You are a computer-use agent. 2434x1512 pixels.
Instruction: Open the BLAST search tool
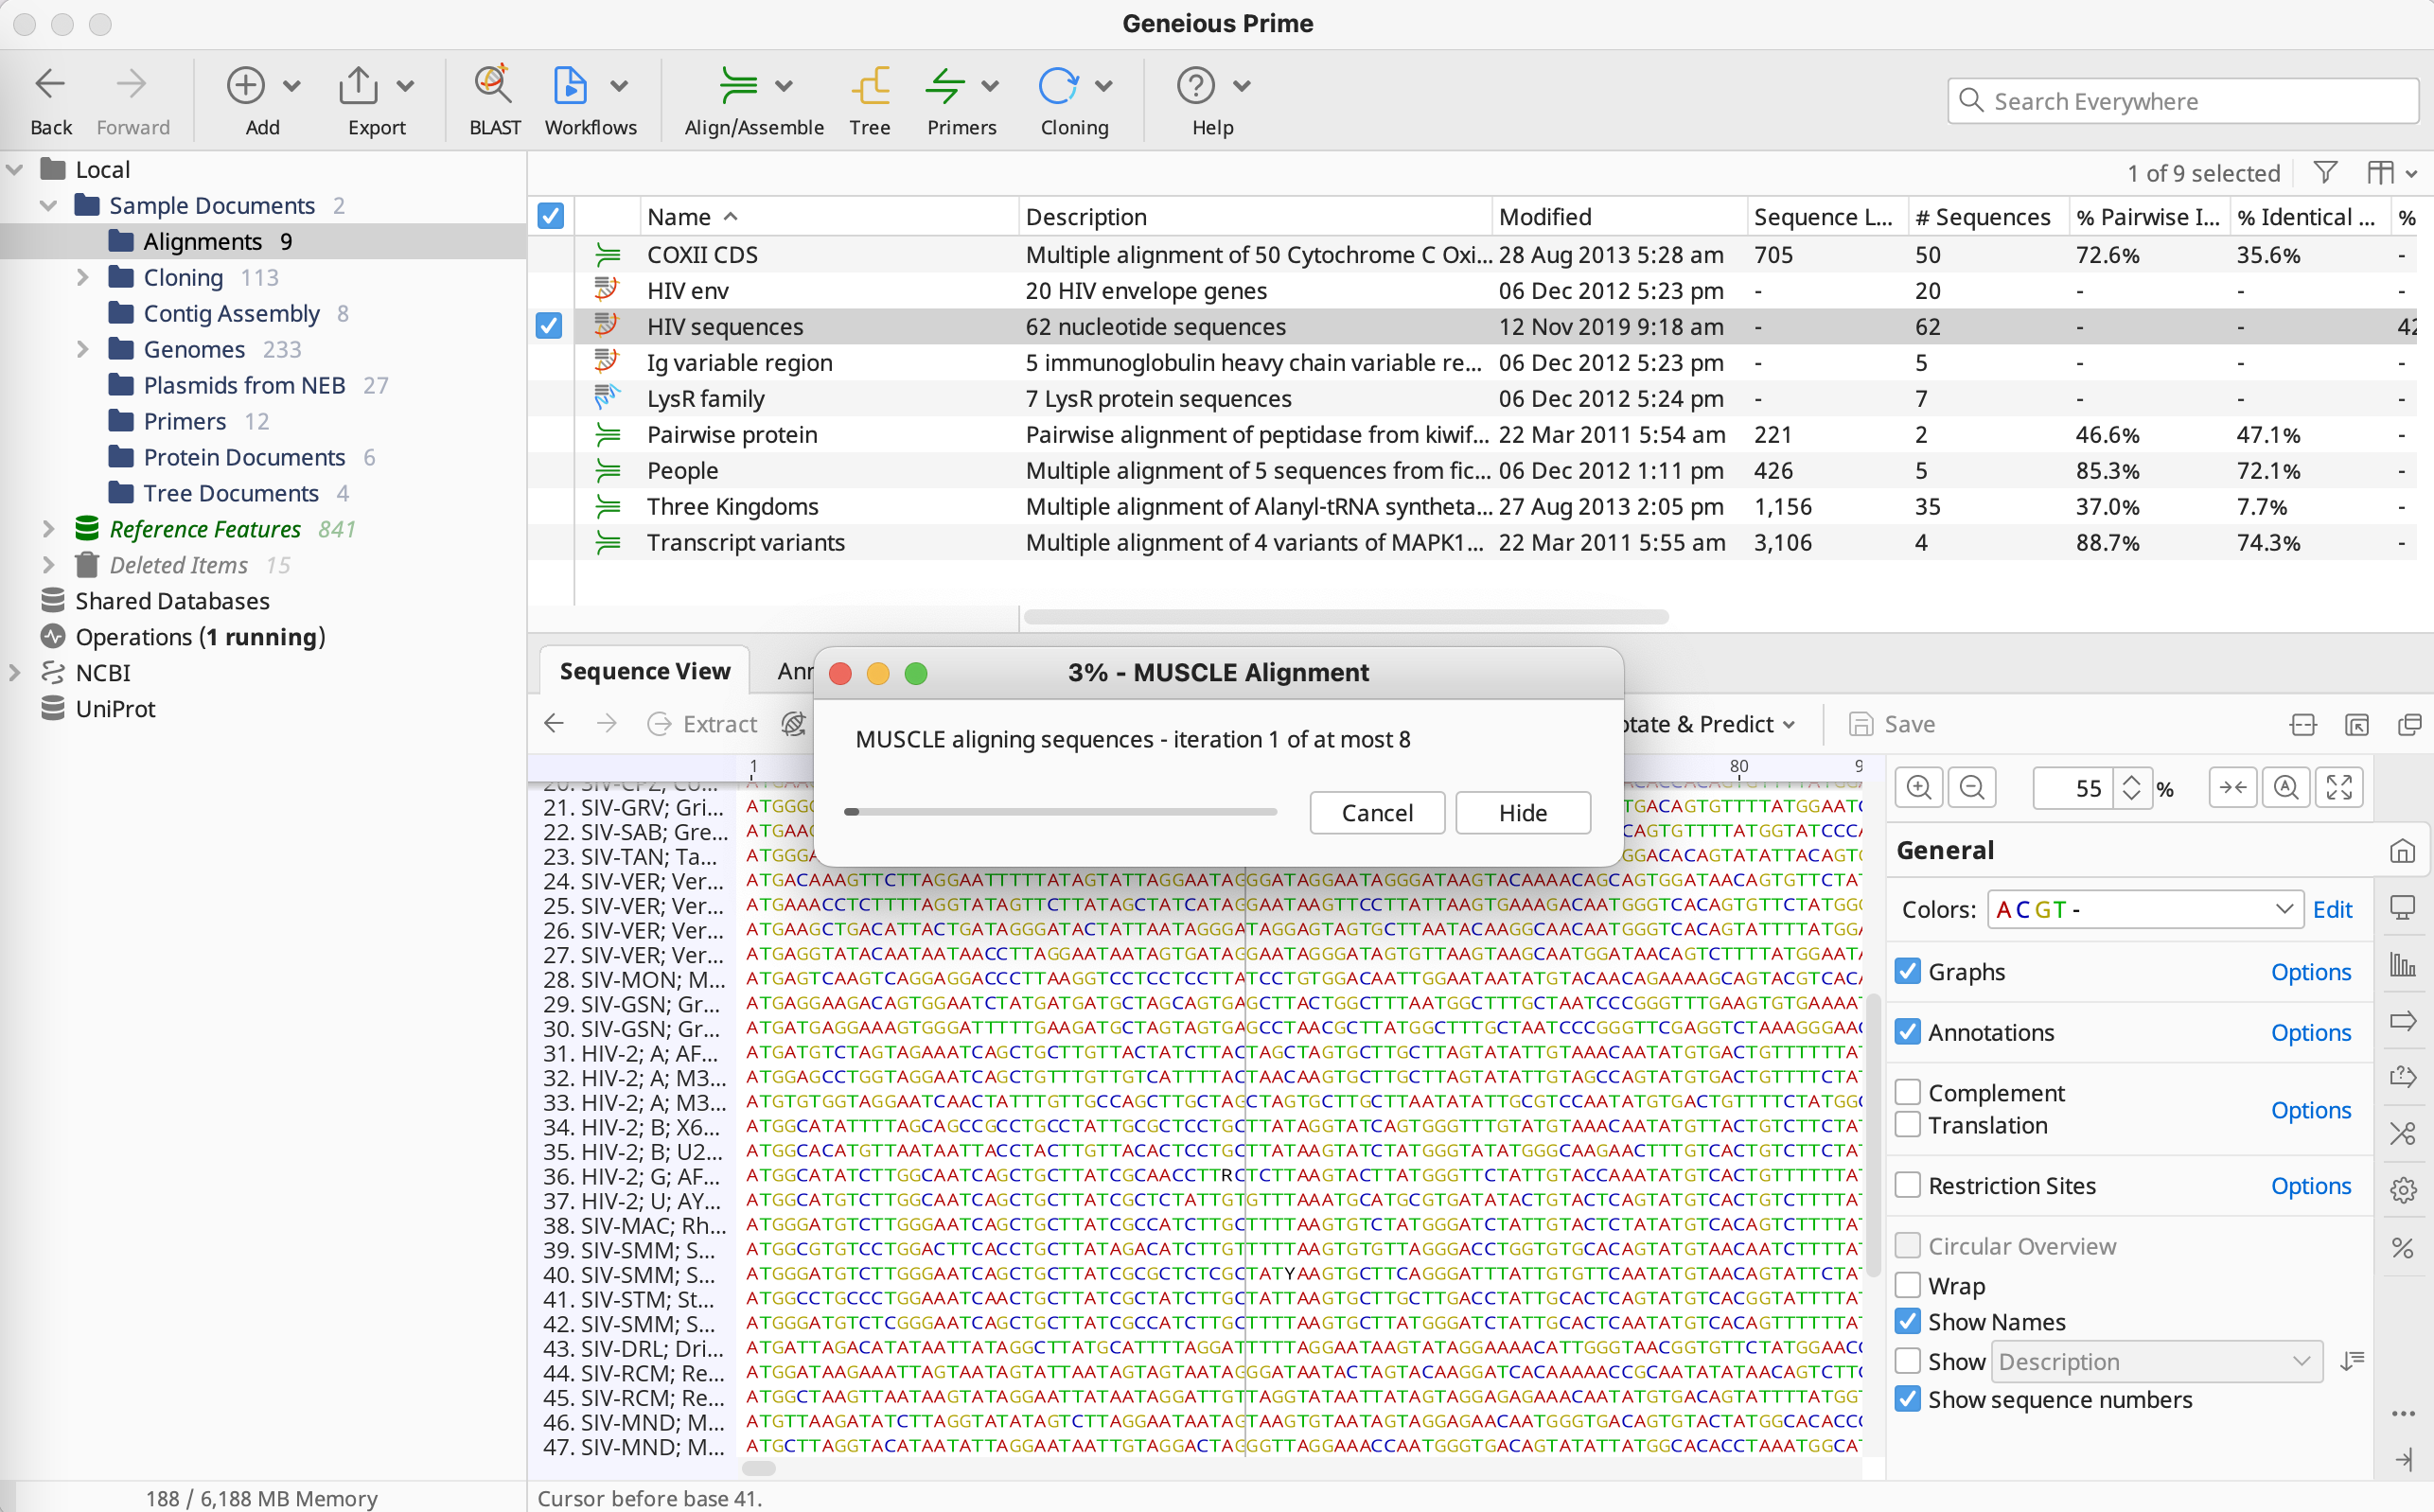tap(494, 98)
